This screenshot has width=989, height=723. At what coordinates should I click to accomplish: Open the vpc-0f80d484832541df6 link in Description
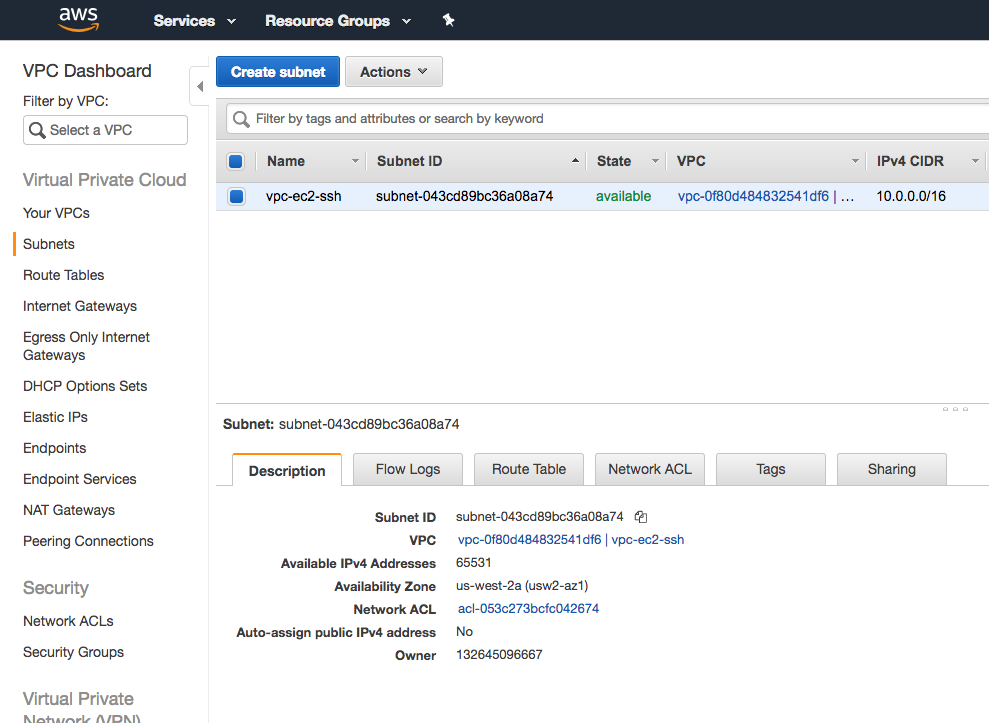click(x=529, y=540)
